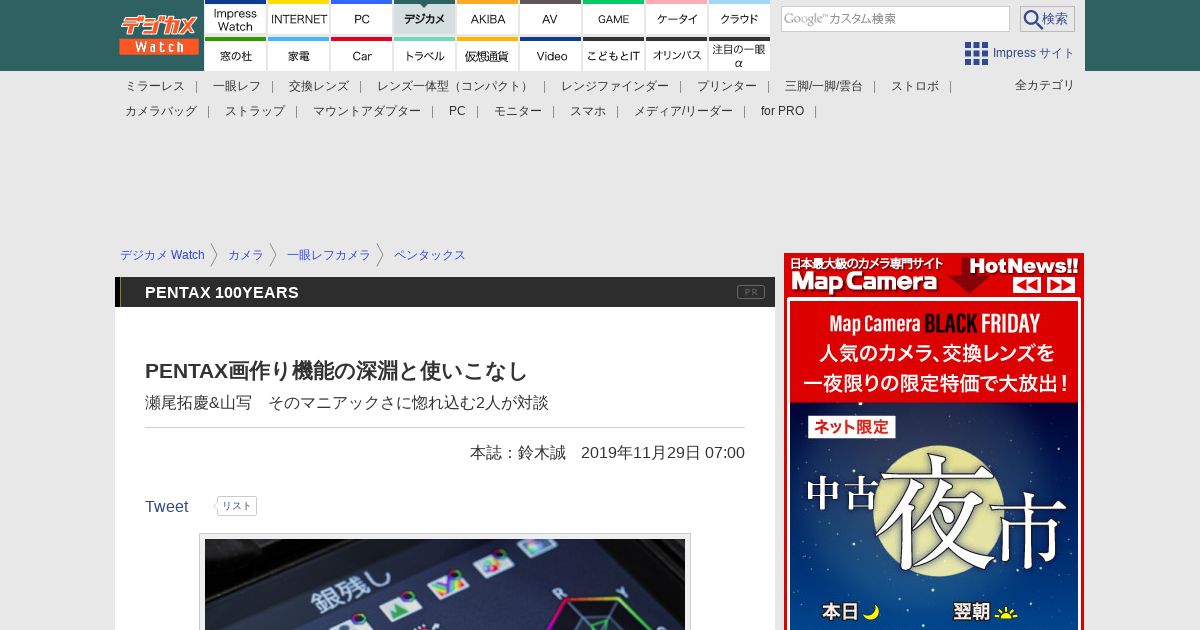Open the 家電 tab
Image resolution: width=1200 pixels, height=630 pixels.
coord(299,55)
